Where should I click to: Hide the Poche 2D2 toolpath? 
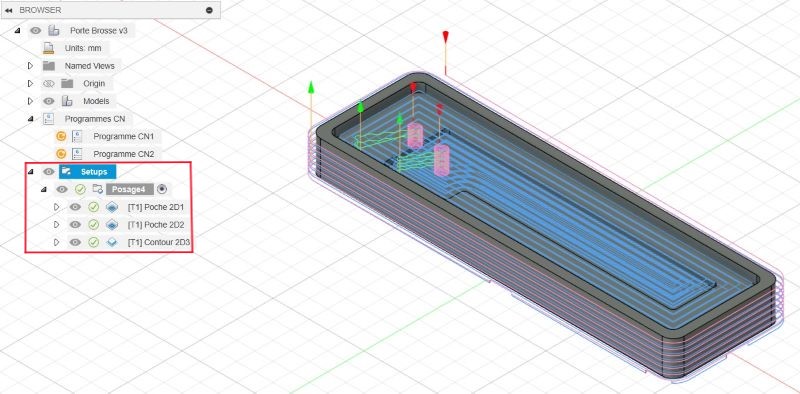pyautogui.click(x=75, y=225)
